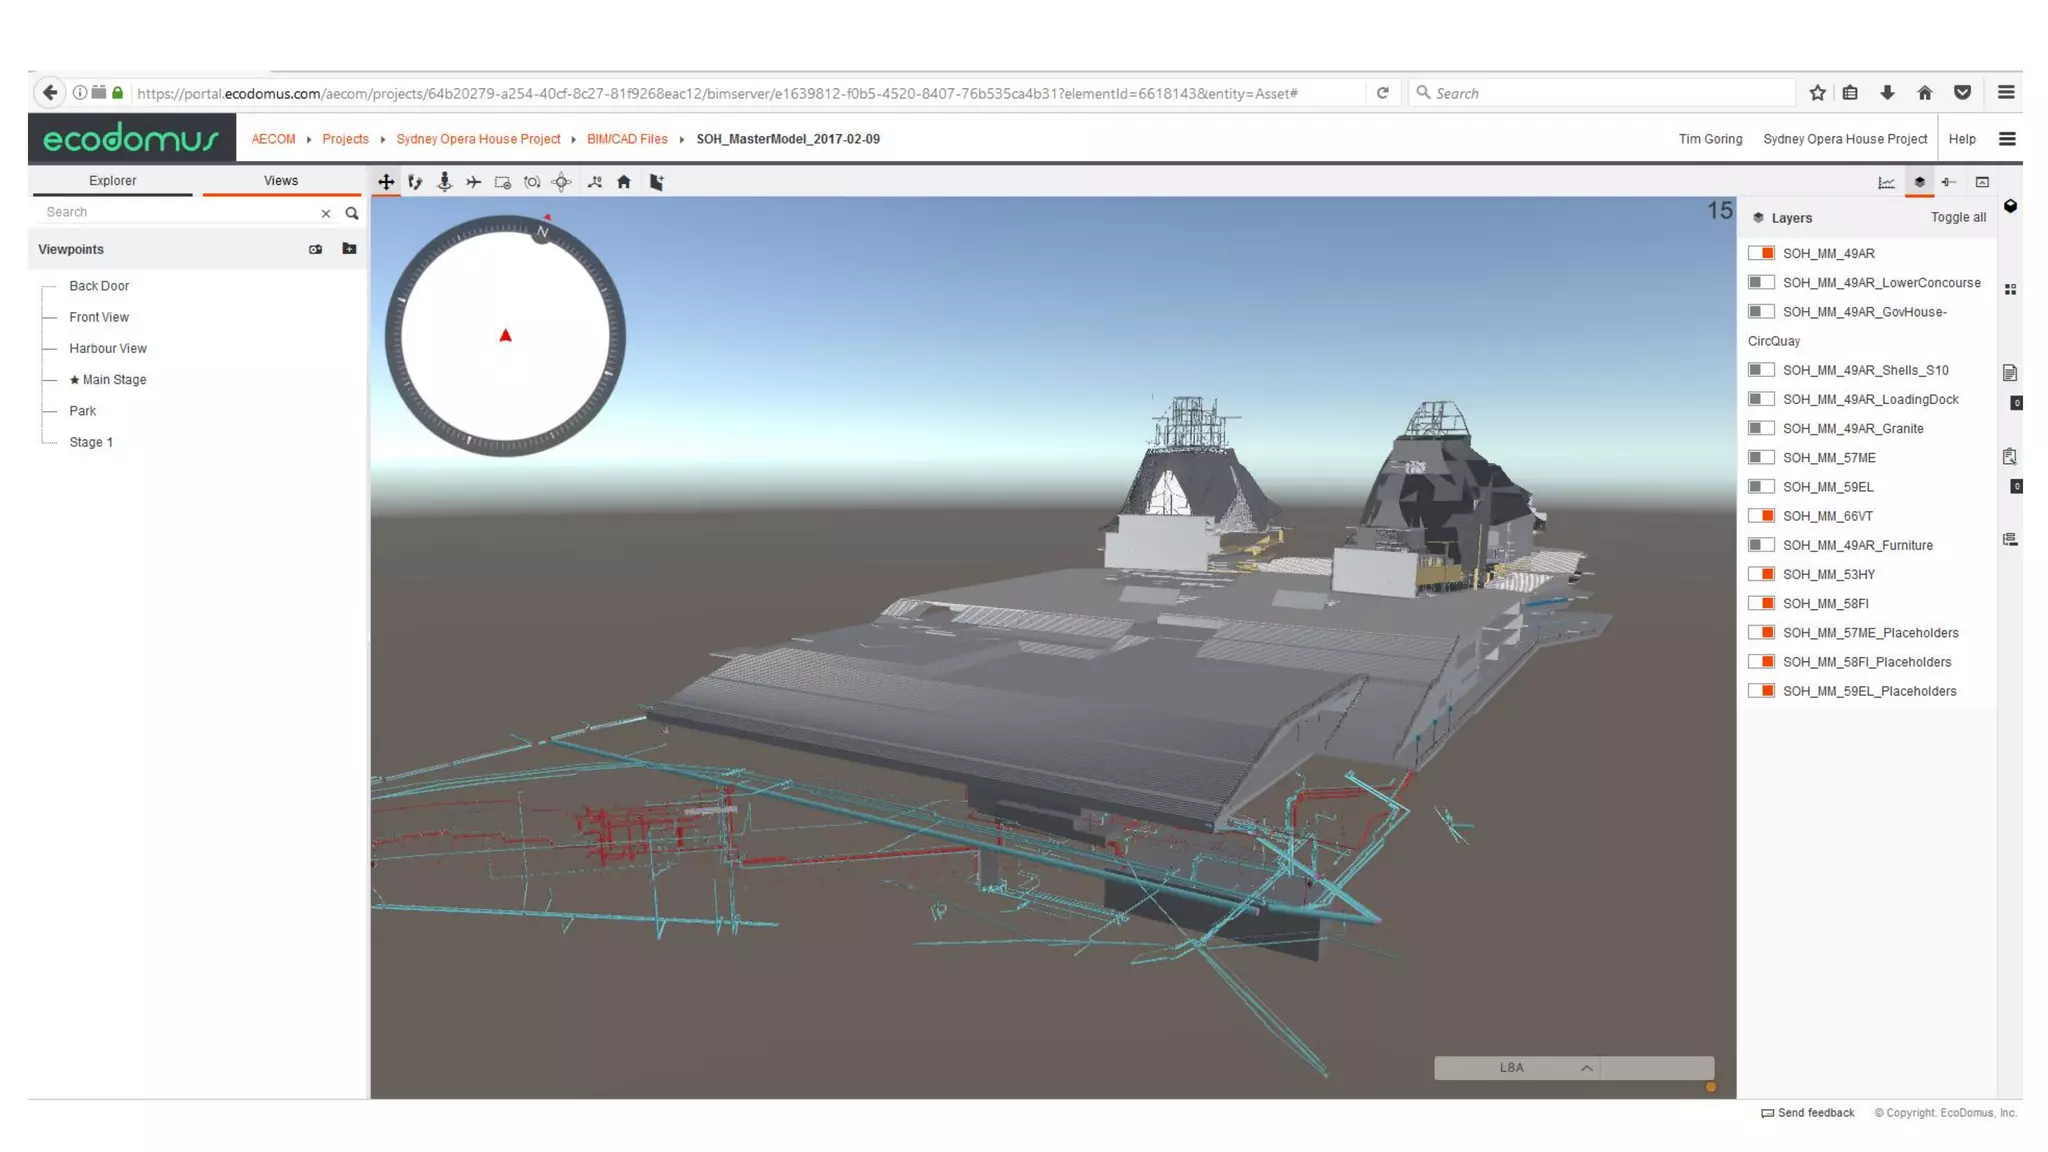The width and height of the screenshot is (2048, 1152).
Task: Choose the orbit rotate tool
Action: [532, 182]
